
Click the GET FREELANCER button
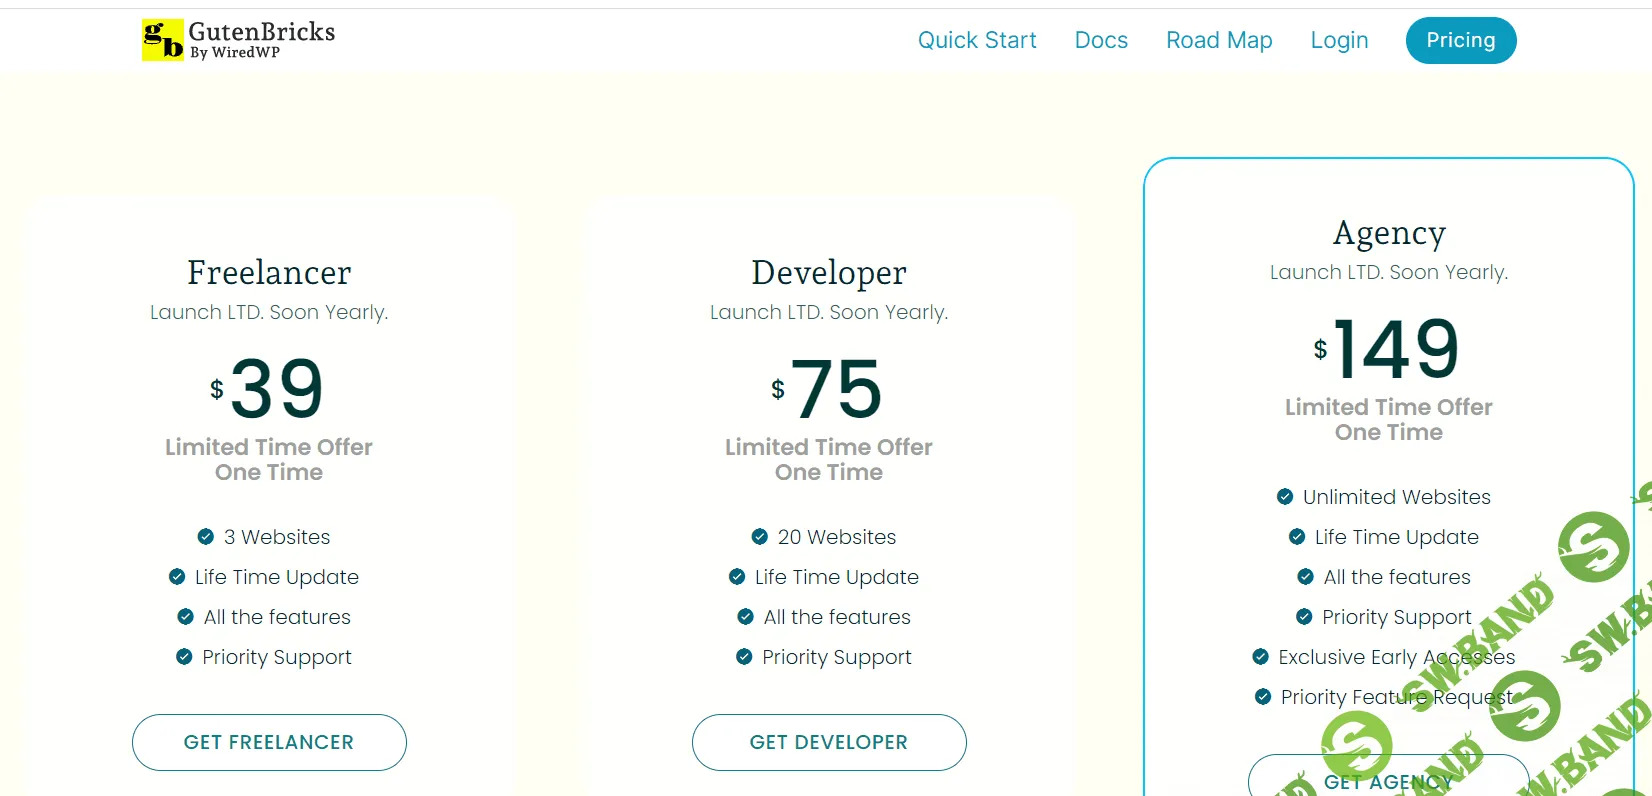pos(269,742)
